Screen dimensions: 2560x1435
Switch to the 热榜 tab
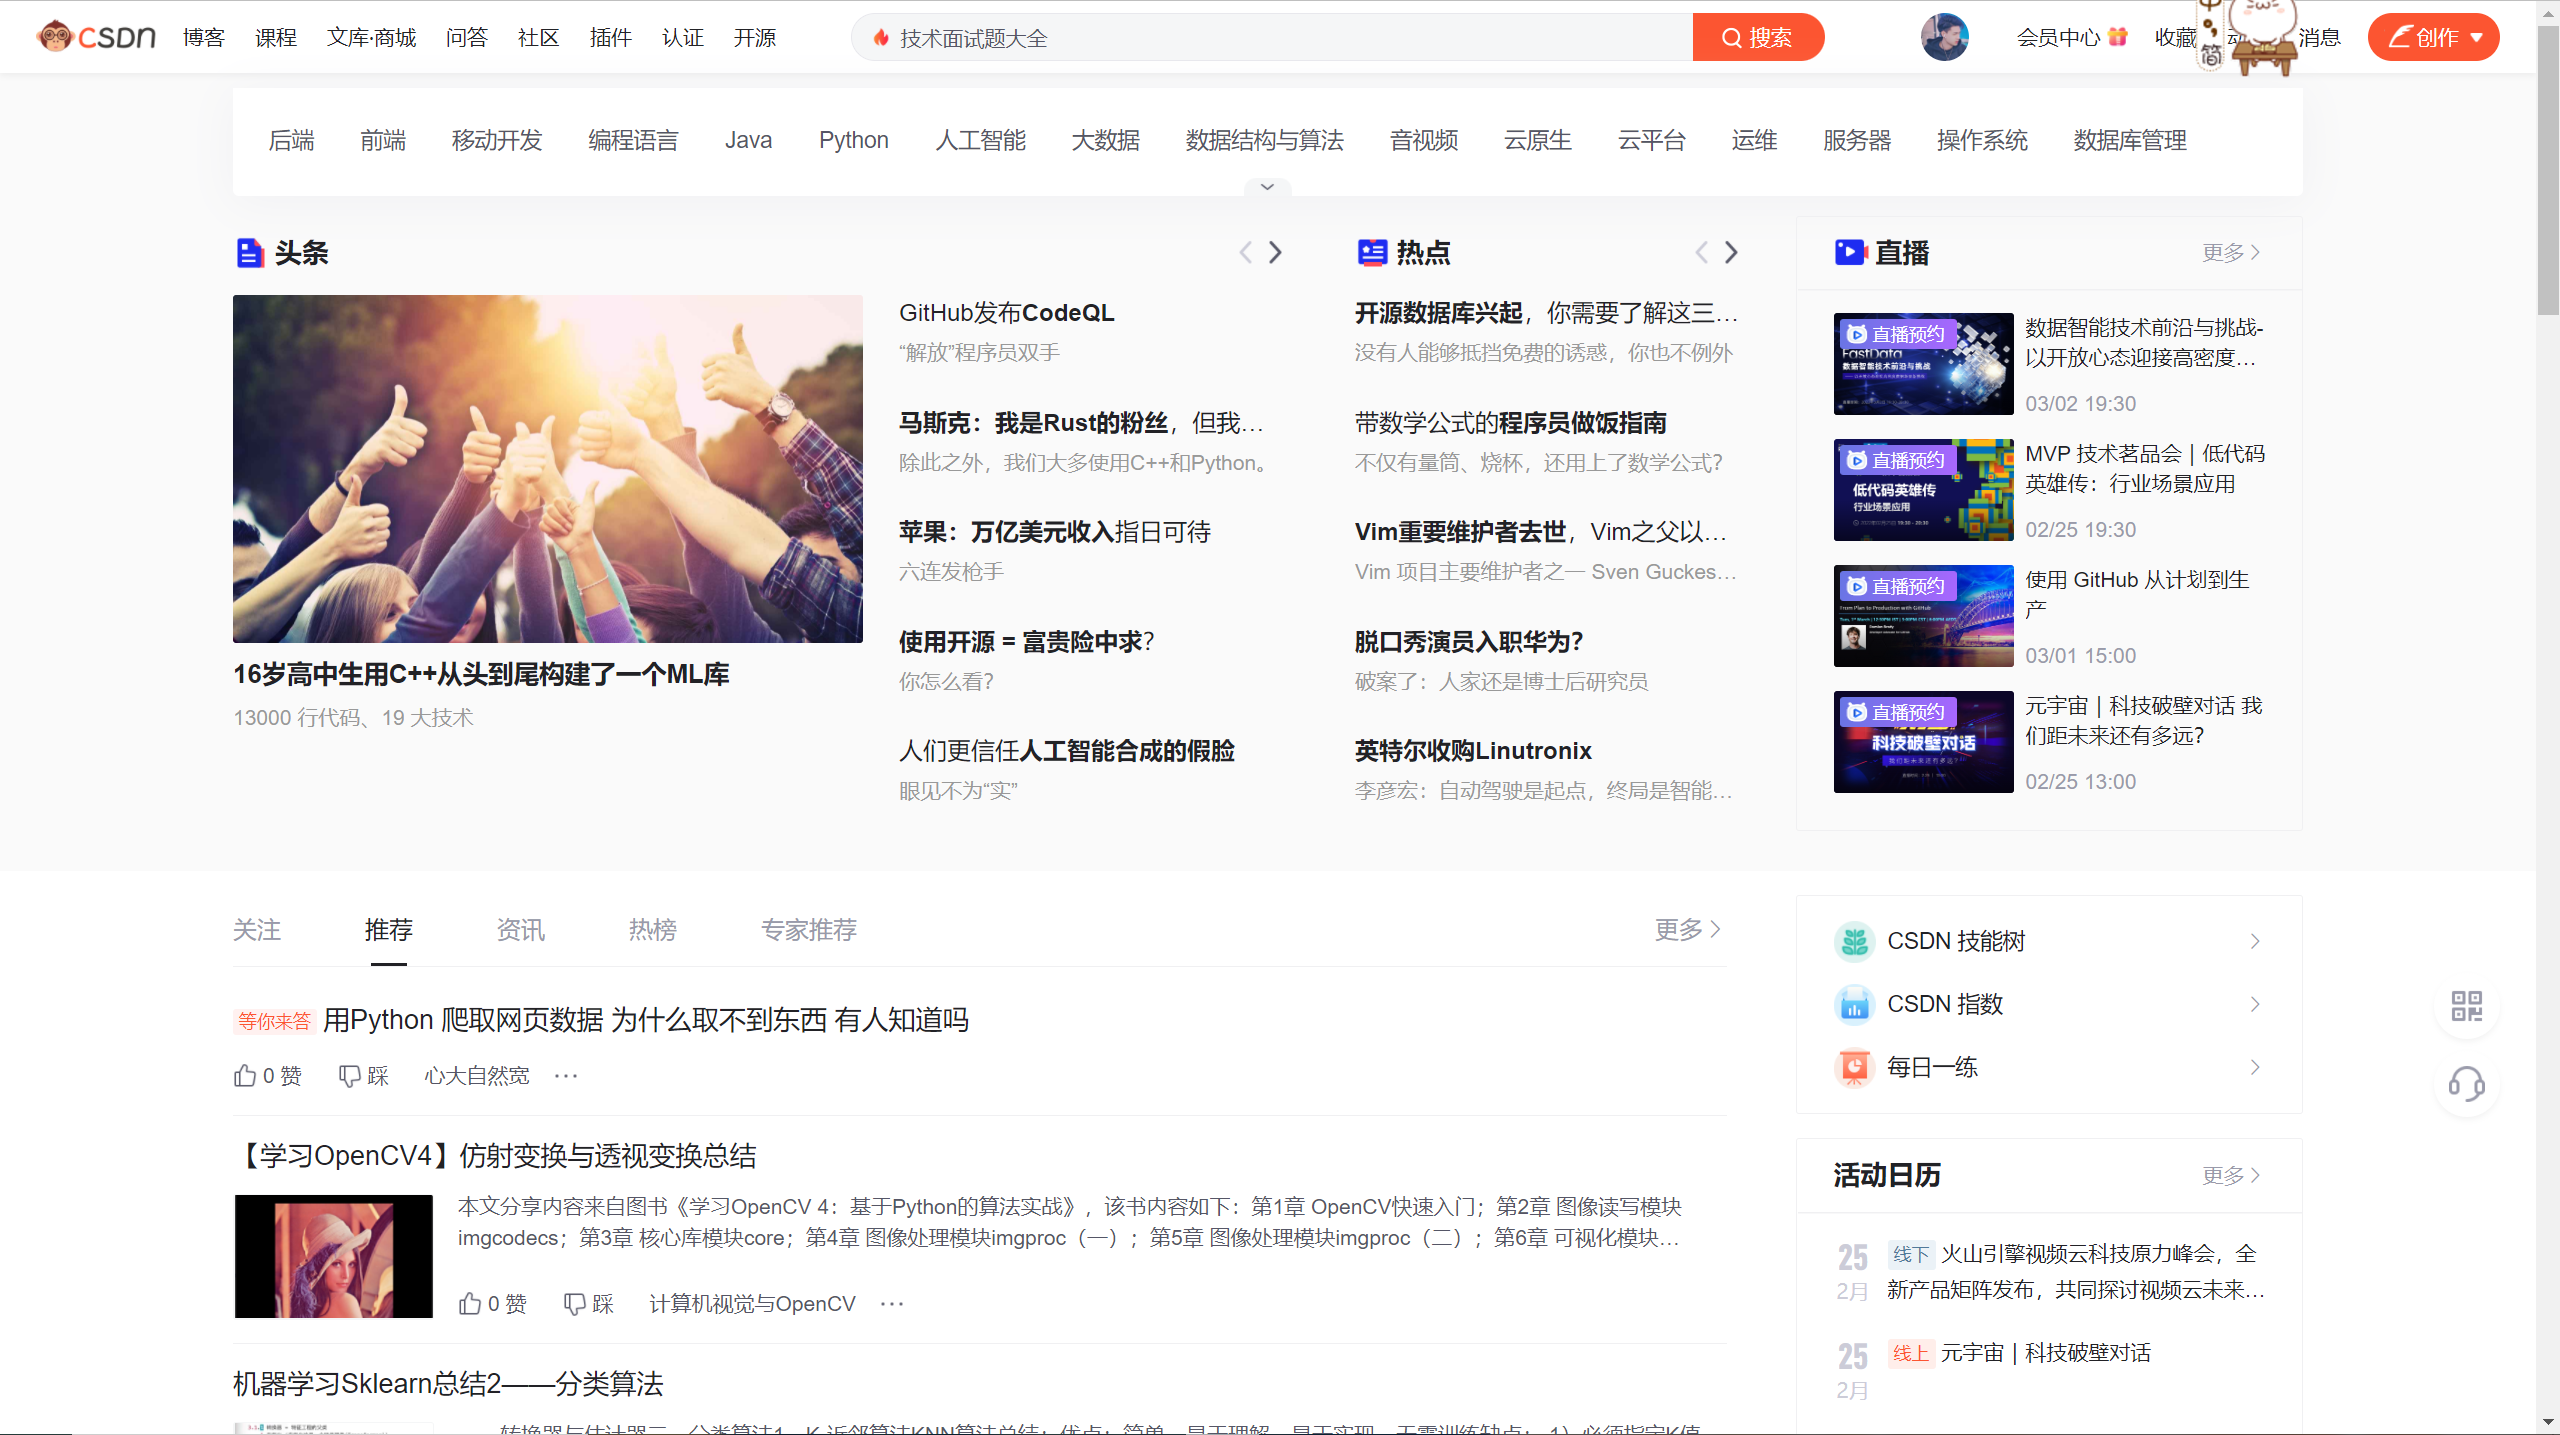pyautogui.click(x=652, y=930)
